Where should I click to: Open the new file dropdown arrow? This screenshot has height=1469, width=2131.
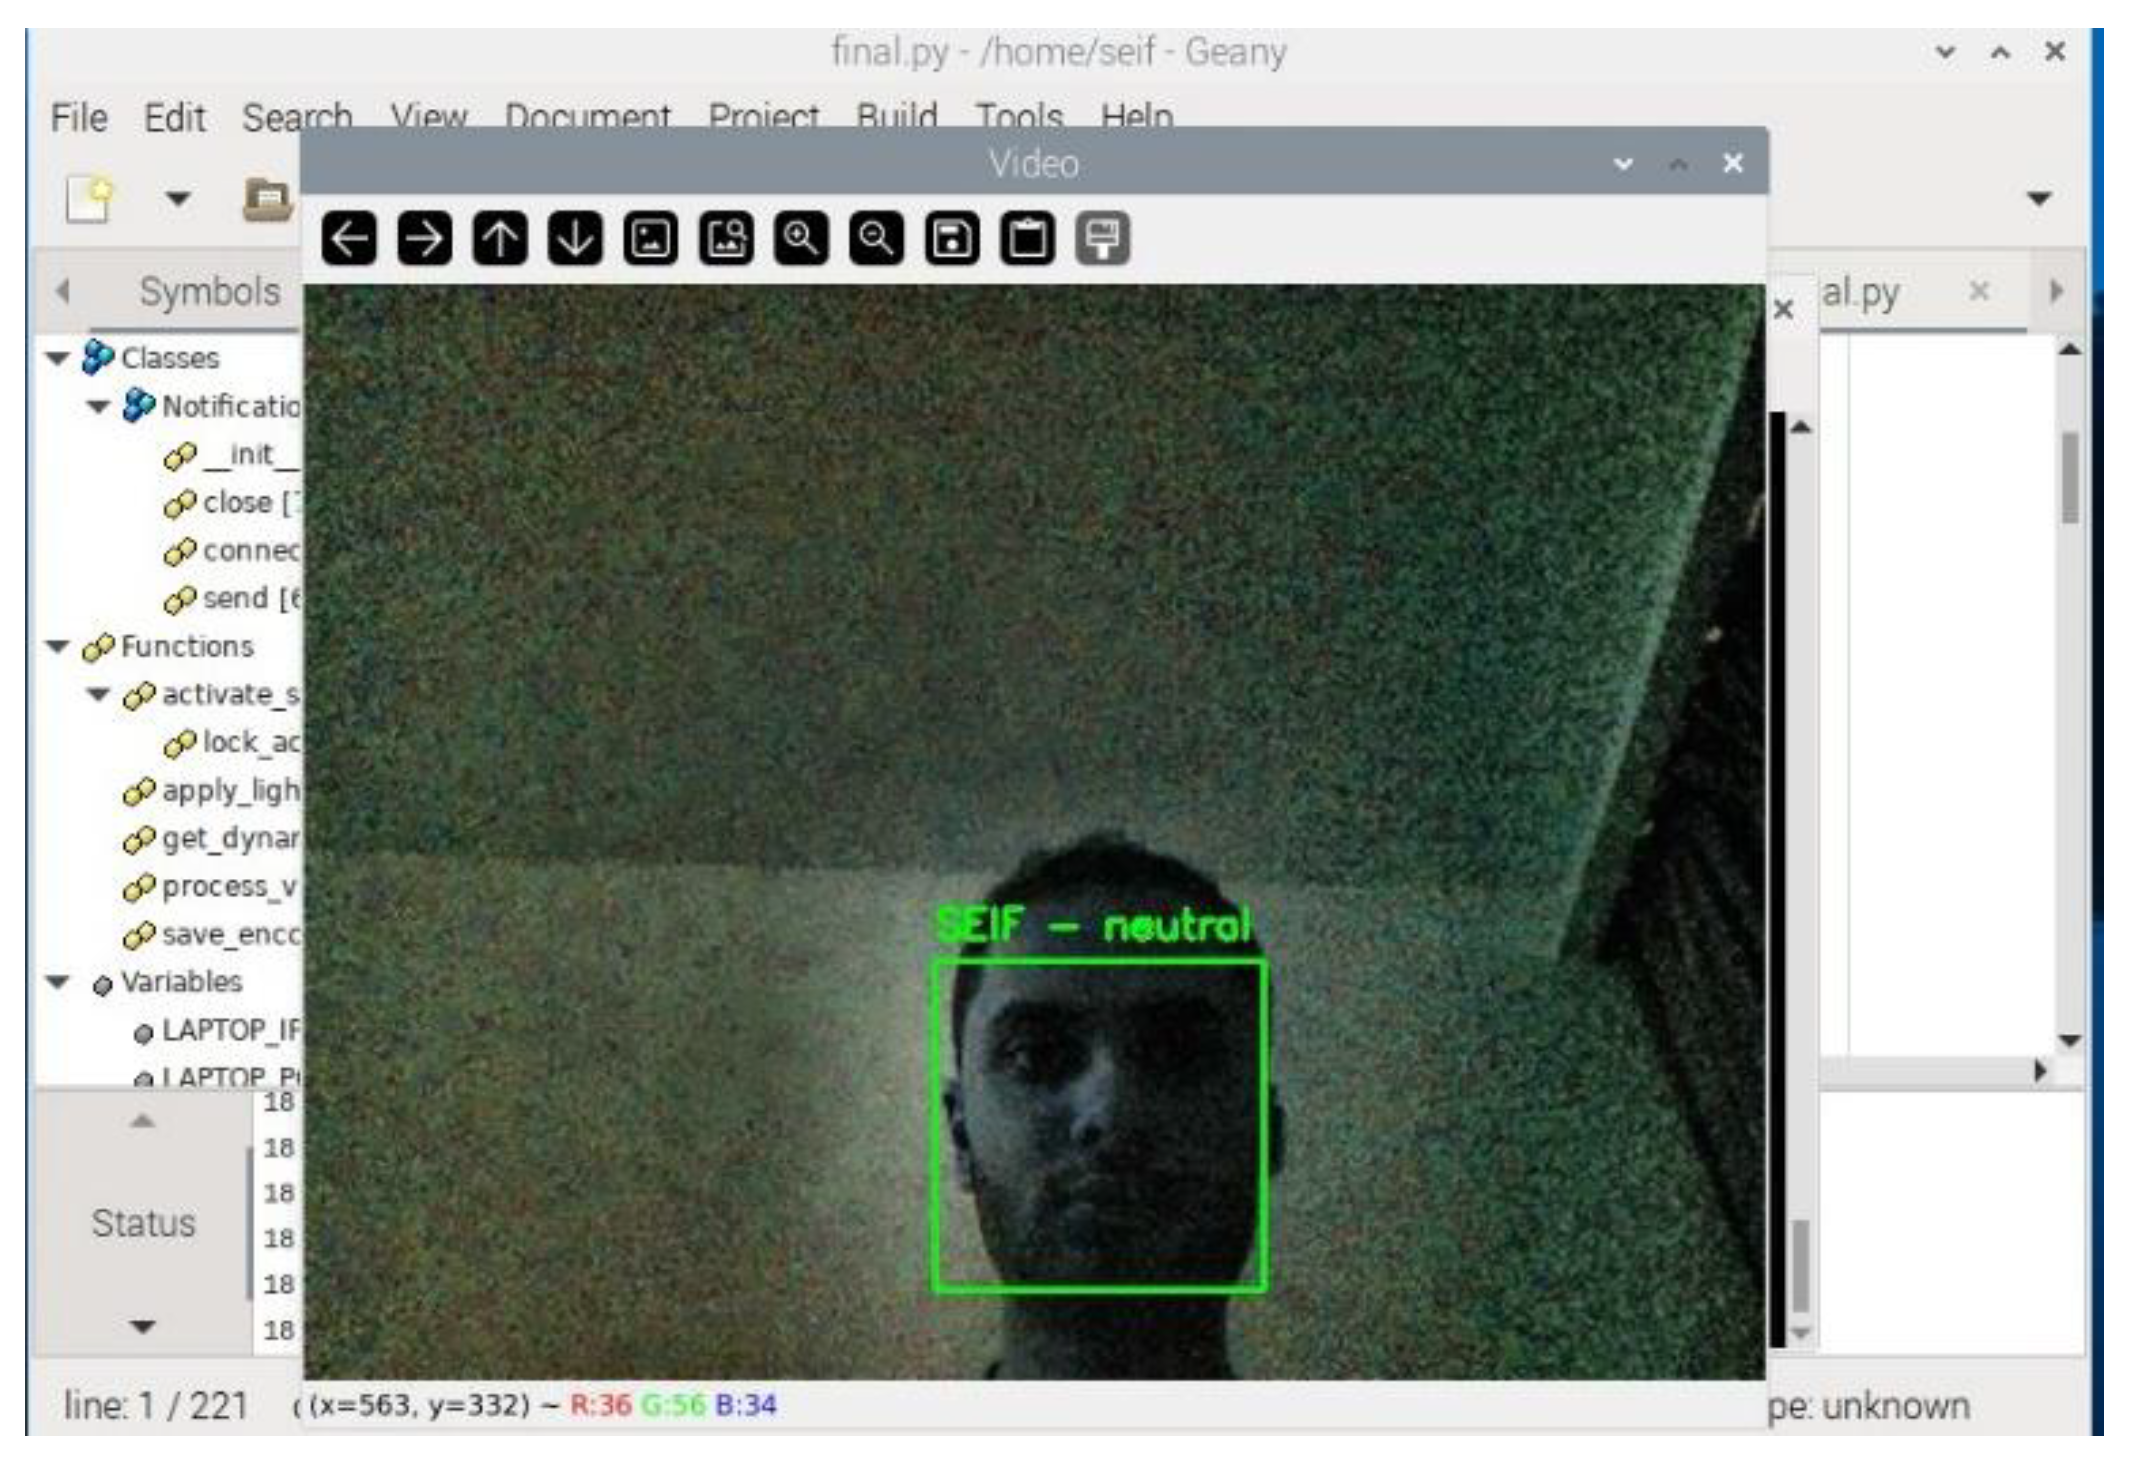(178, 198)
